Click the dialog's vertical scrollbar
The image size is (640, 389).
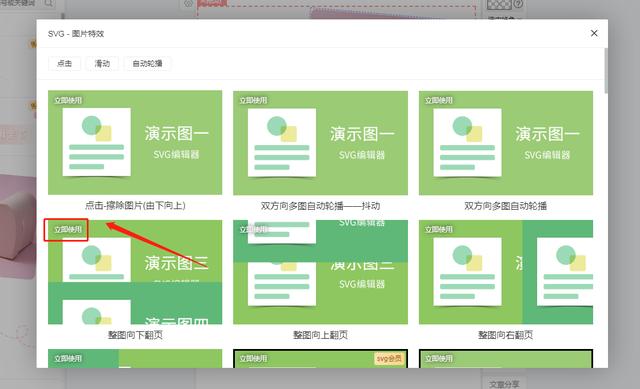606,71
